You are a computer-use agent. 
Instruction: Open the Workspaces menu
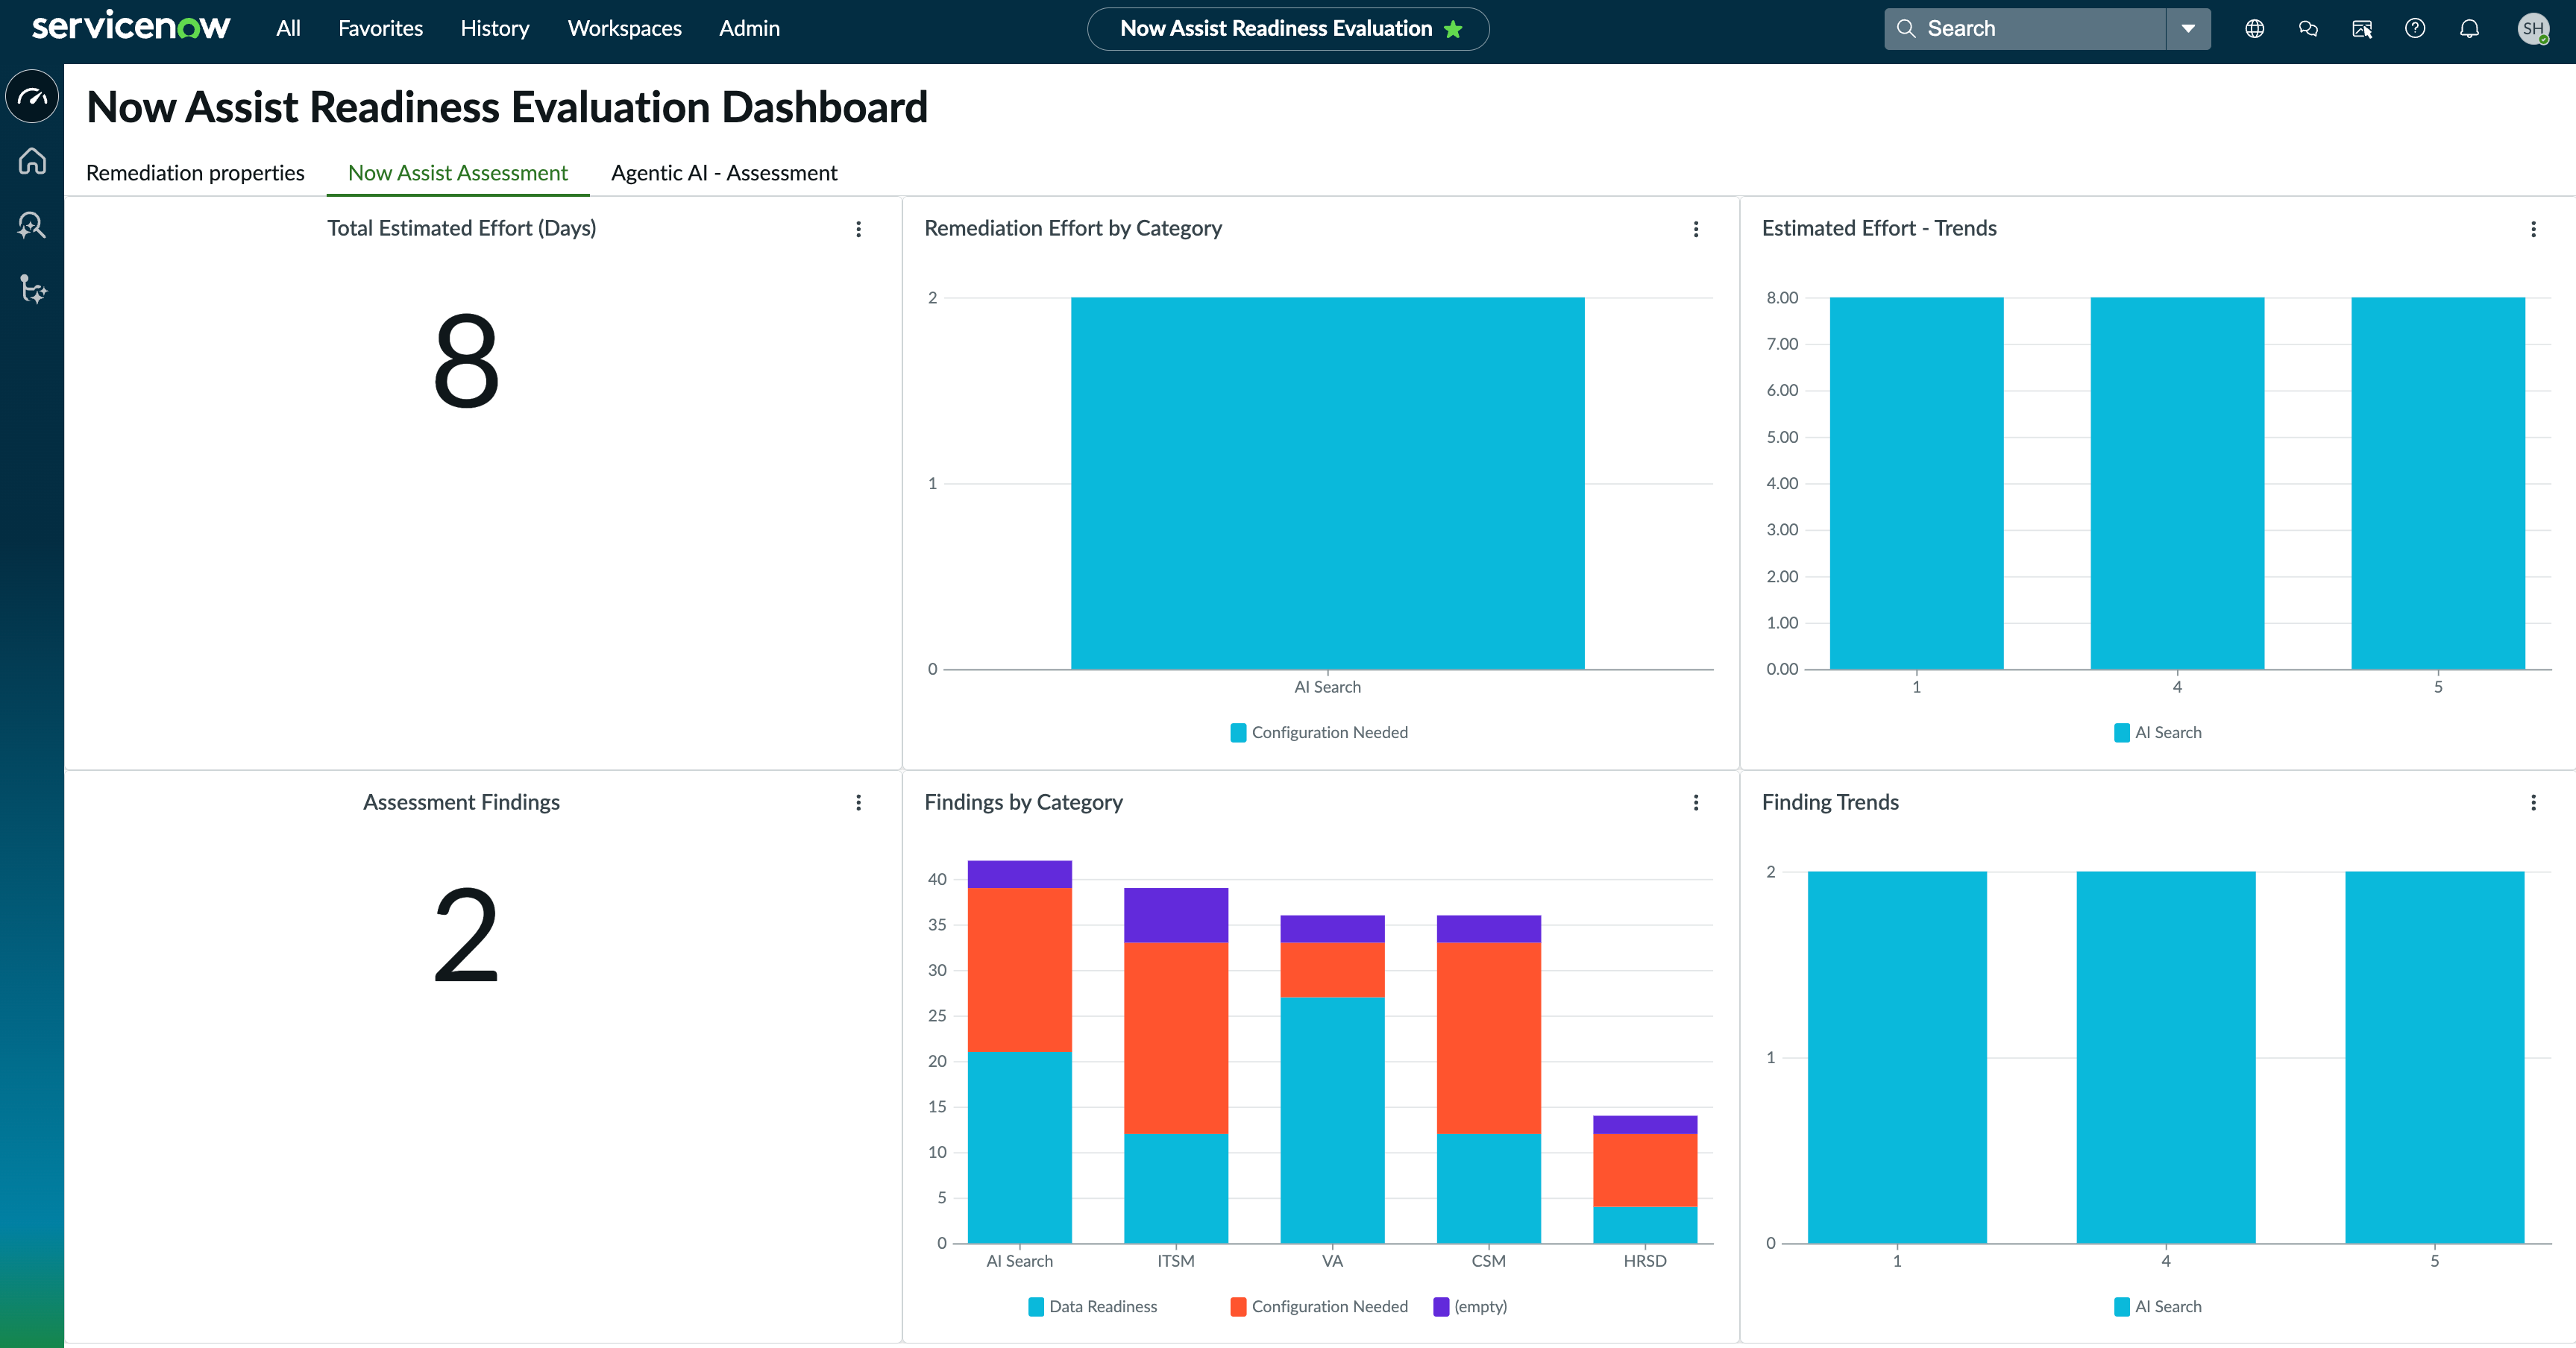tap(625, 28)
